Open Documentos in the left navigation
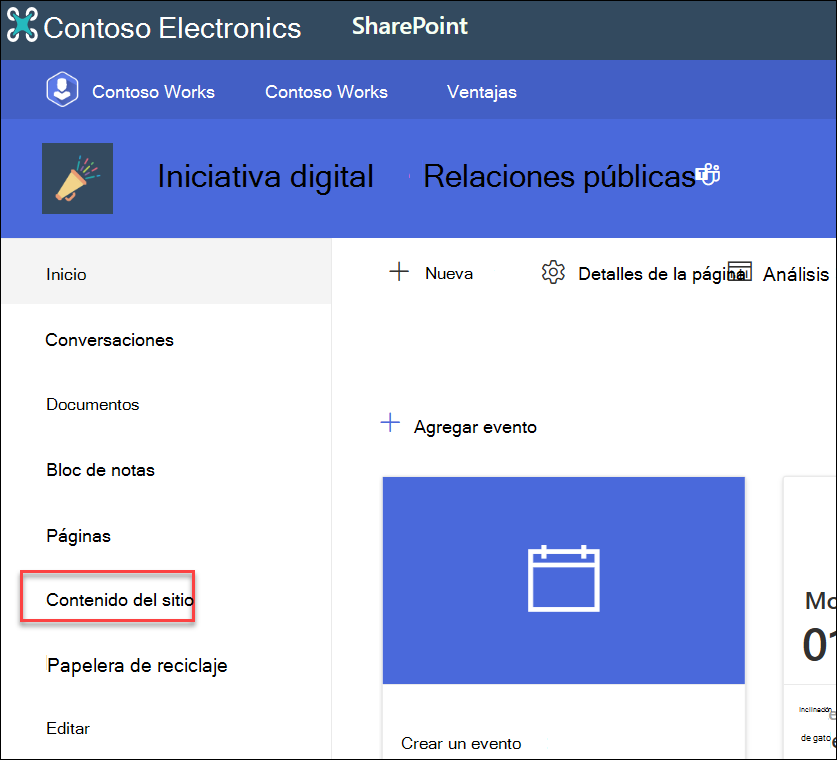 click(x=92, y=405)
